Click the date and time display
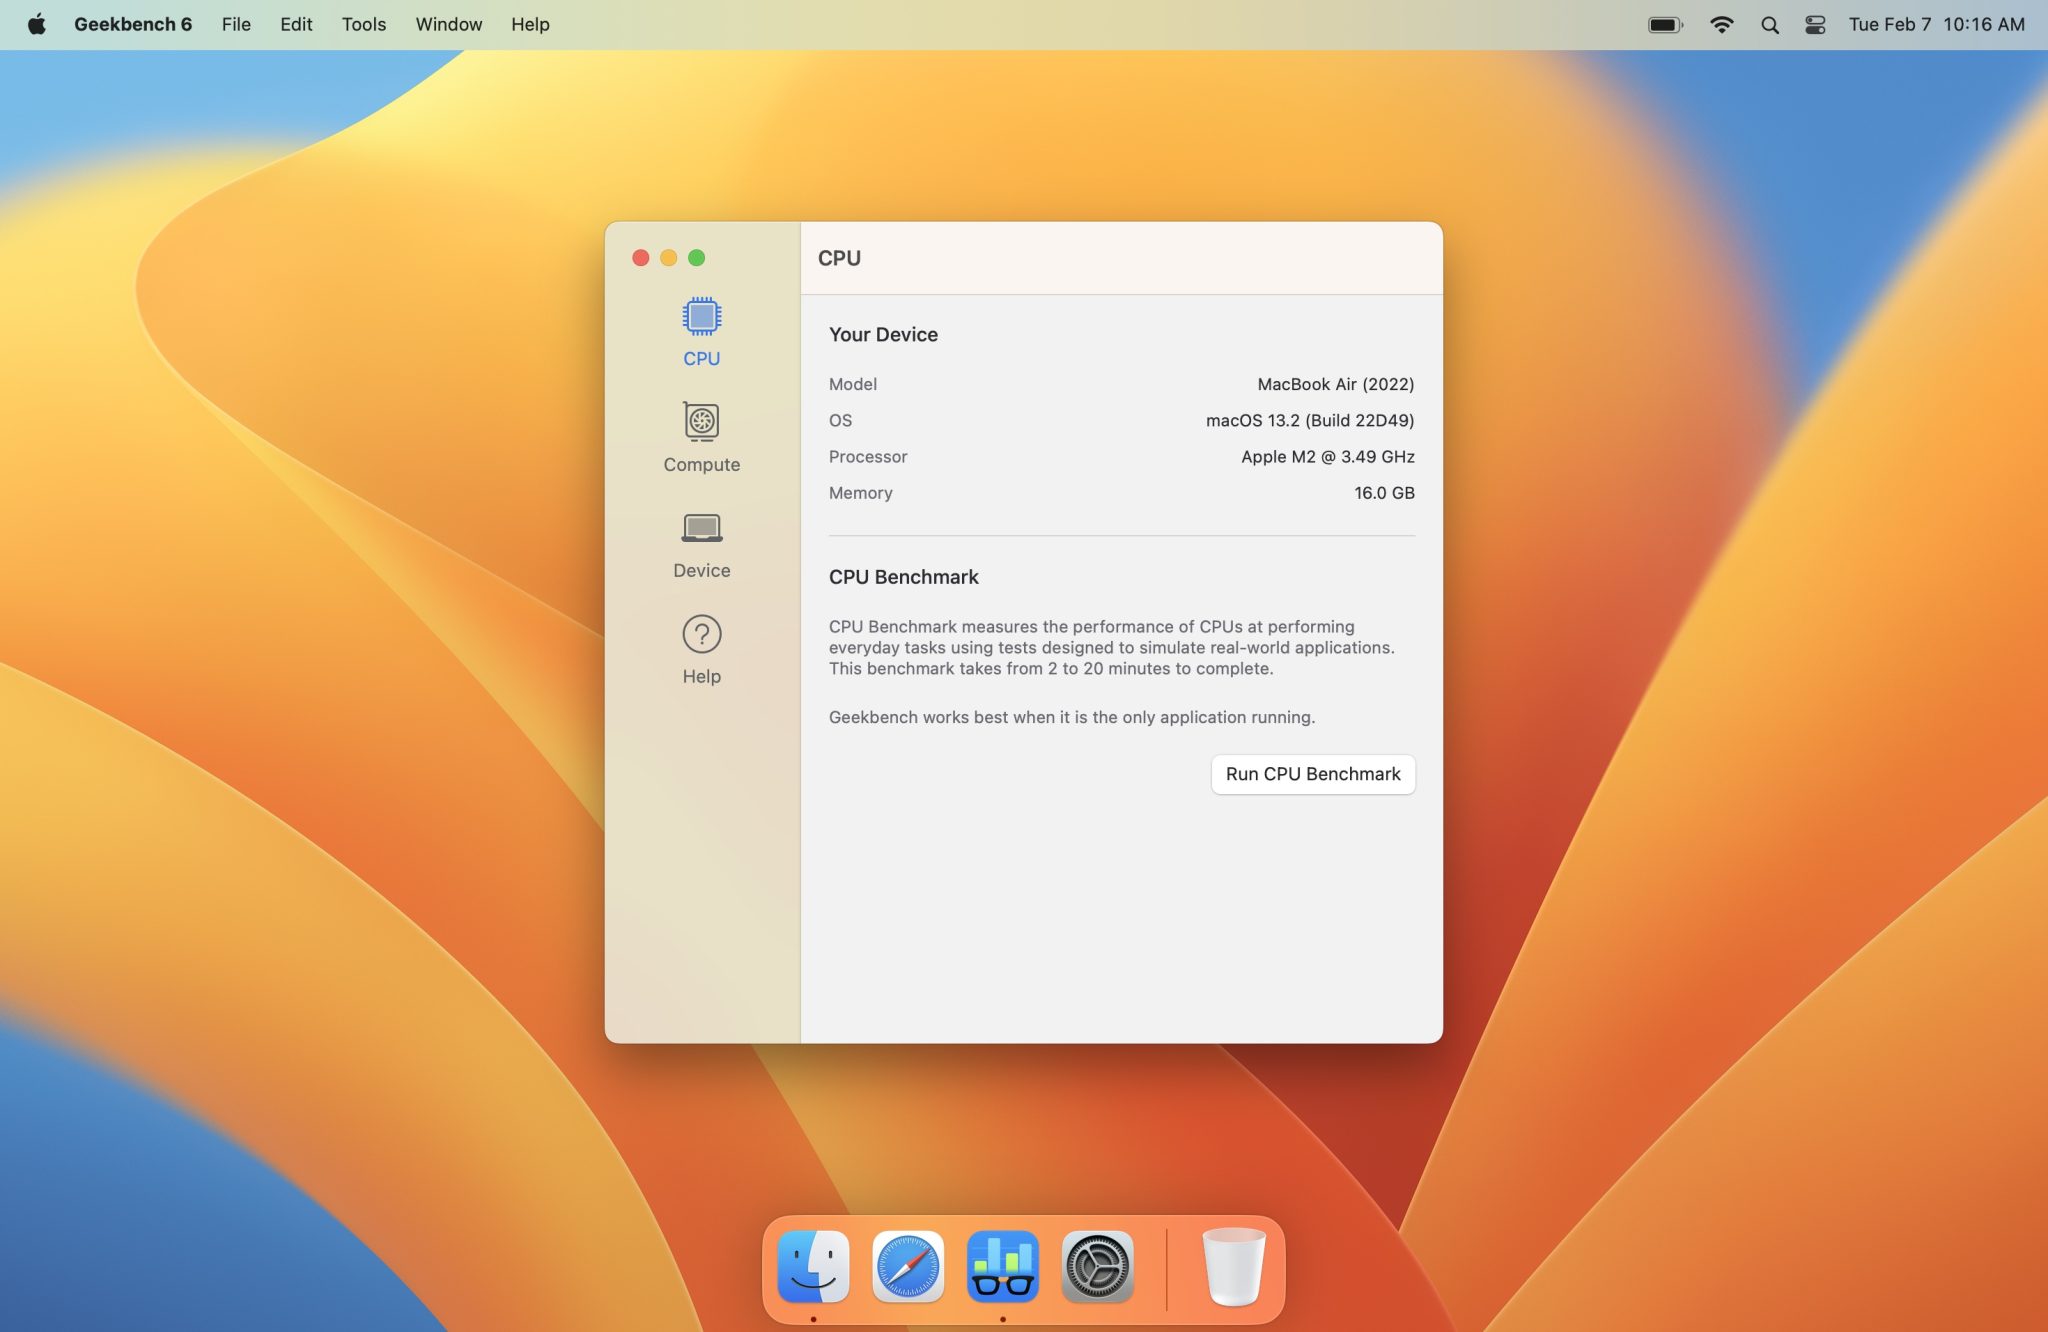 [1936, 25]
